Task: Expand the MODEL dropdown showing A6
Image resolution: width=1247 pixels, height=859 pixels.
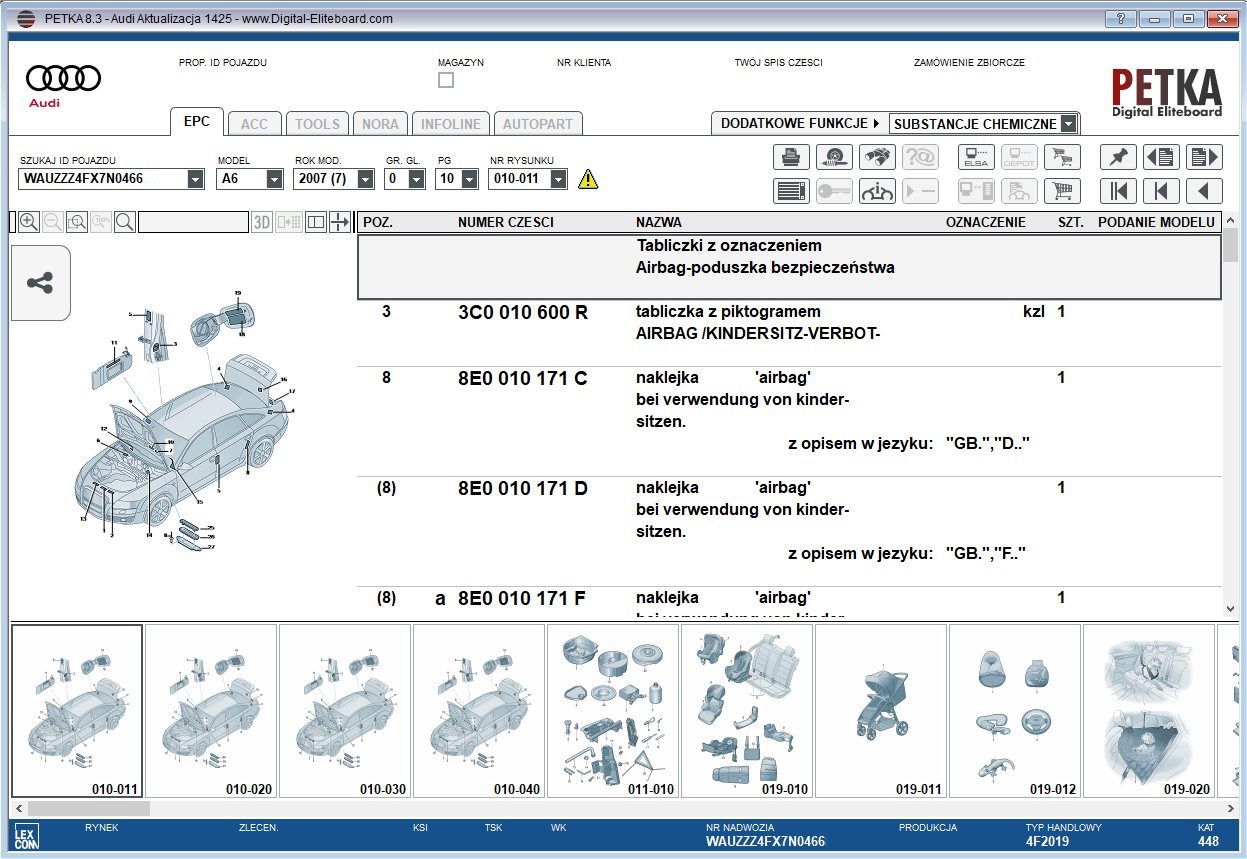Action: click(x=274, y=179)
